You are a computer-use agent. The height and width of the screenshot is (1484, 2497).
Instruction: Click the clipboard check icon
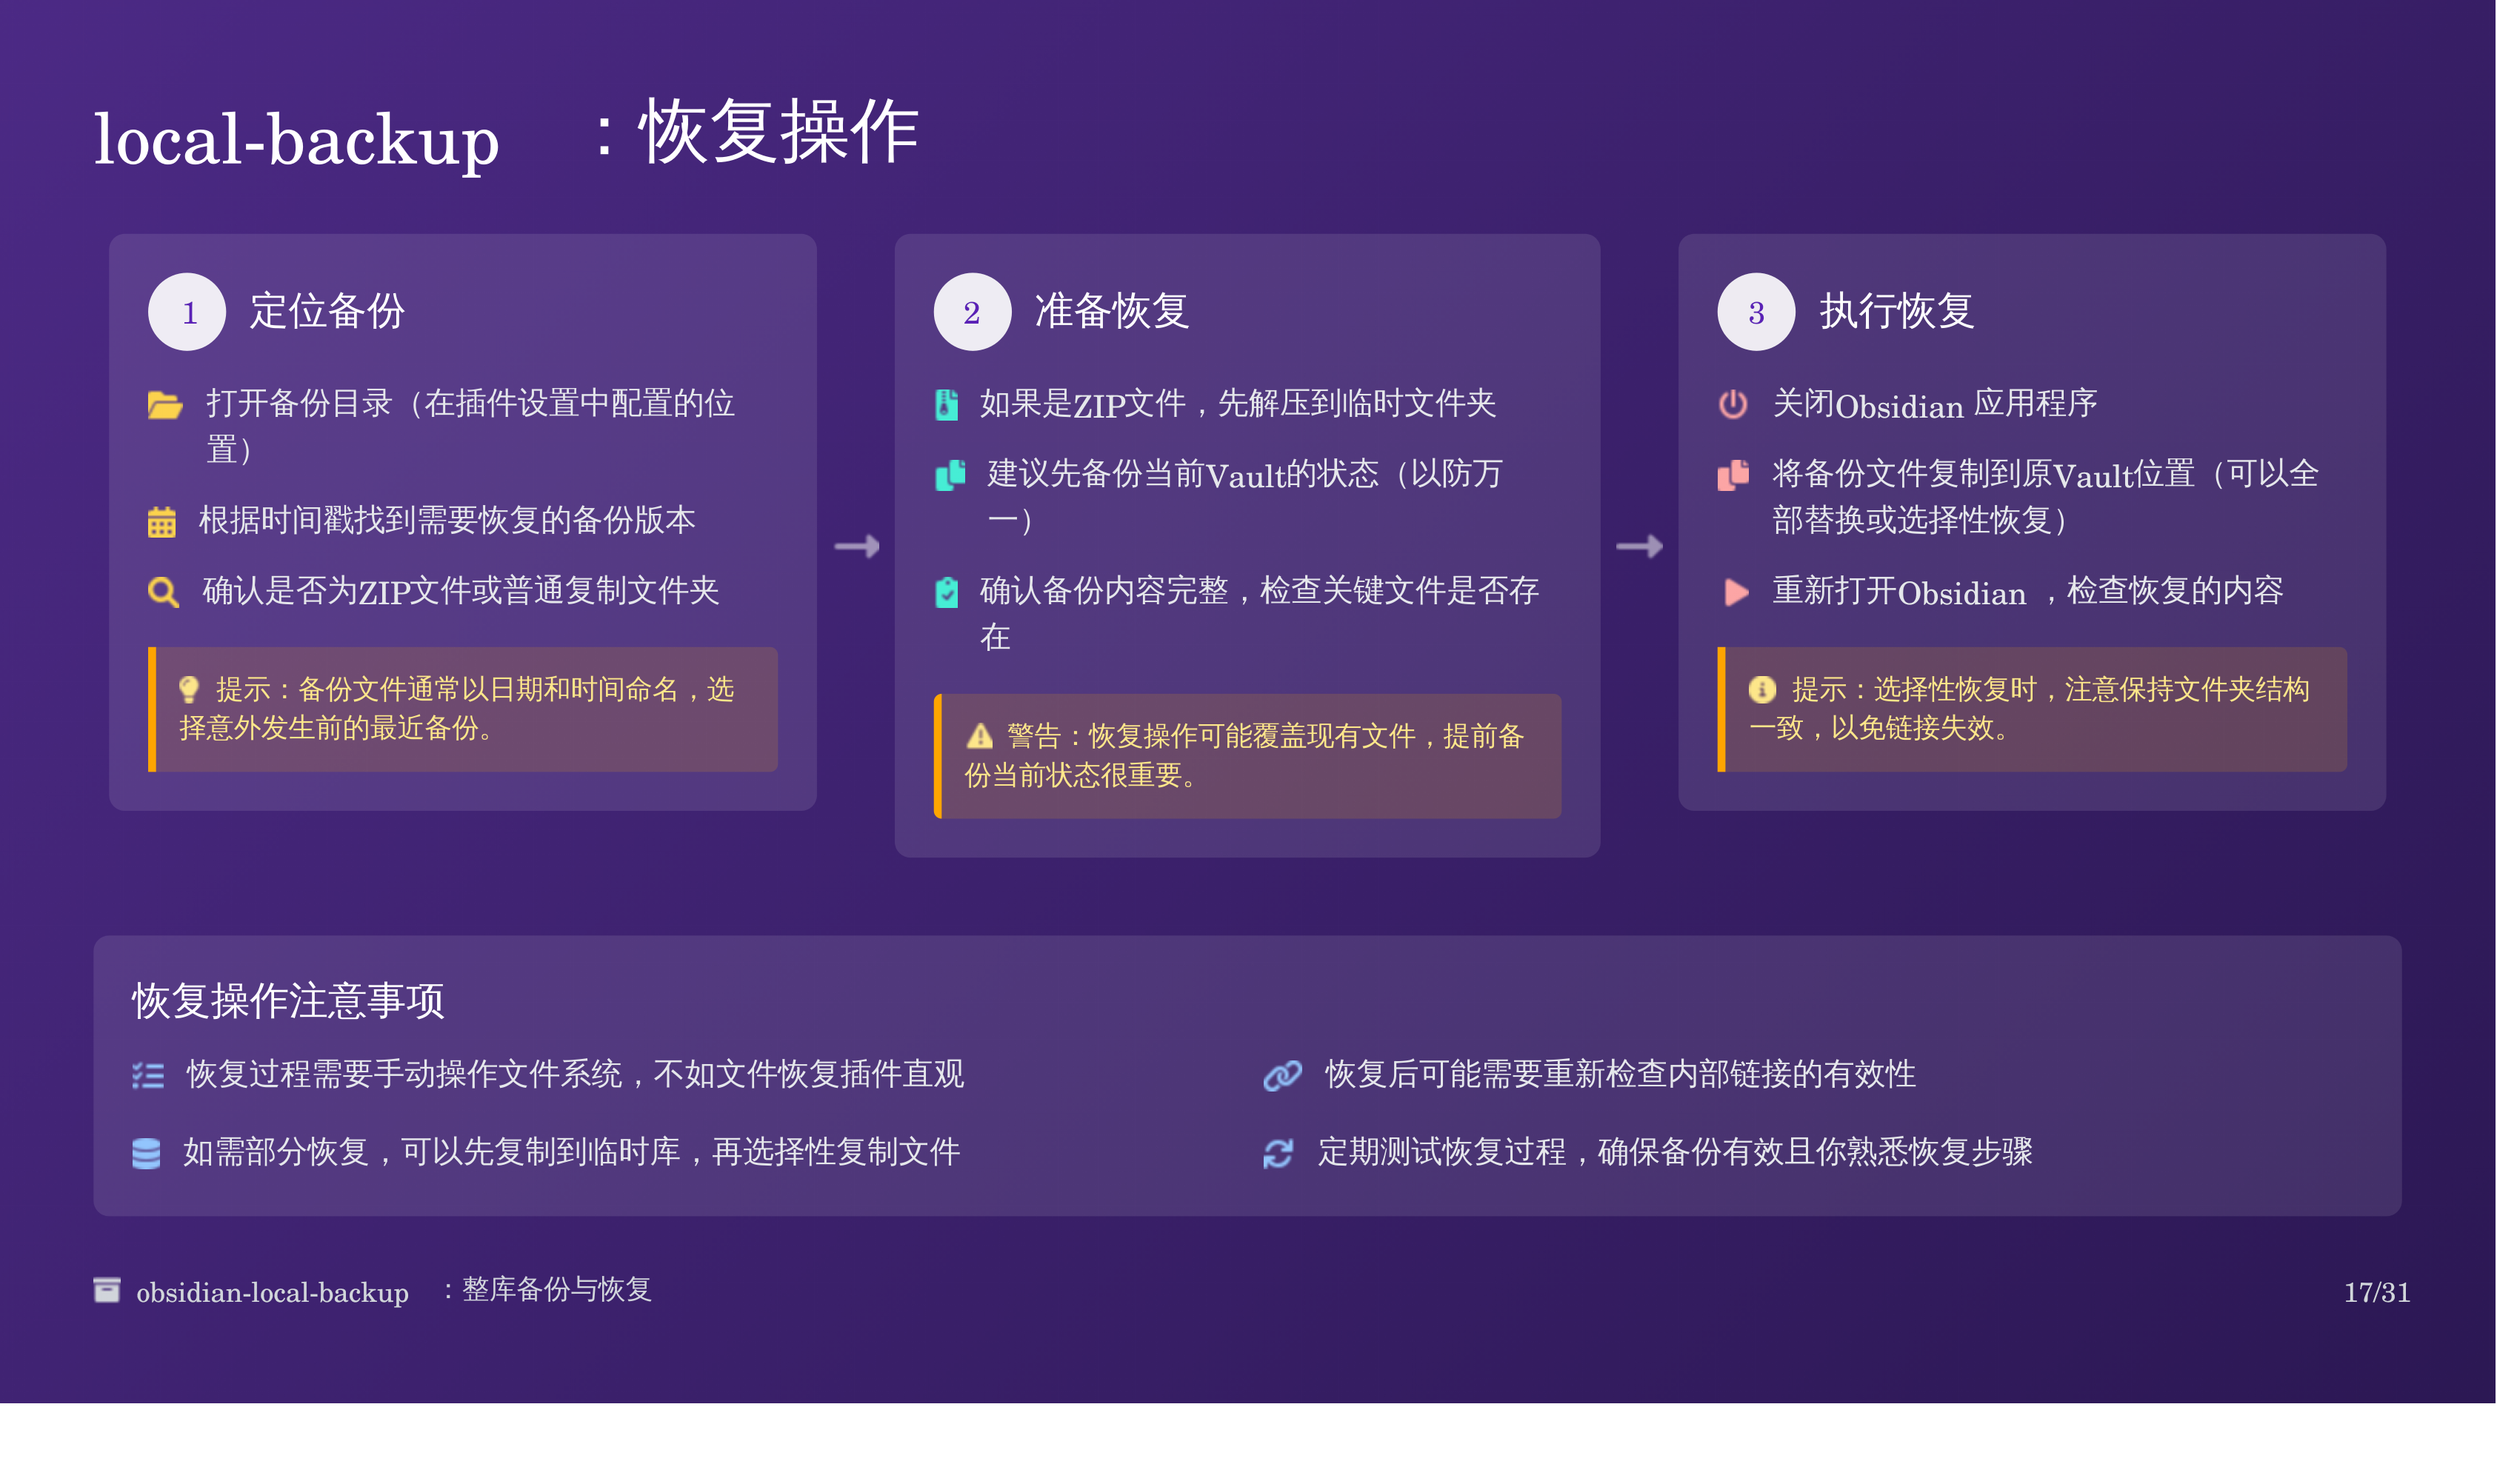[946, 592]
